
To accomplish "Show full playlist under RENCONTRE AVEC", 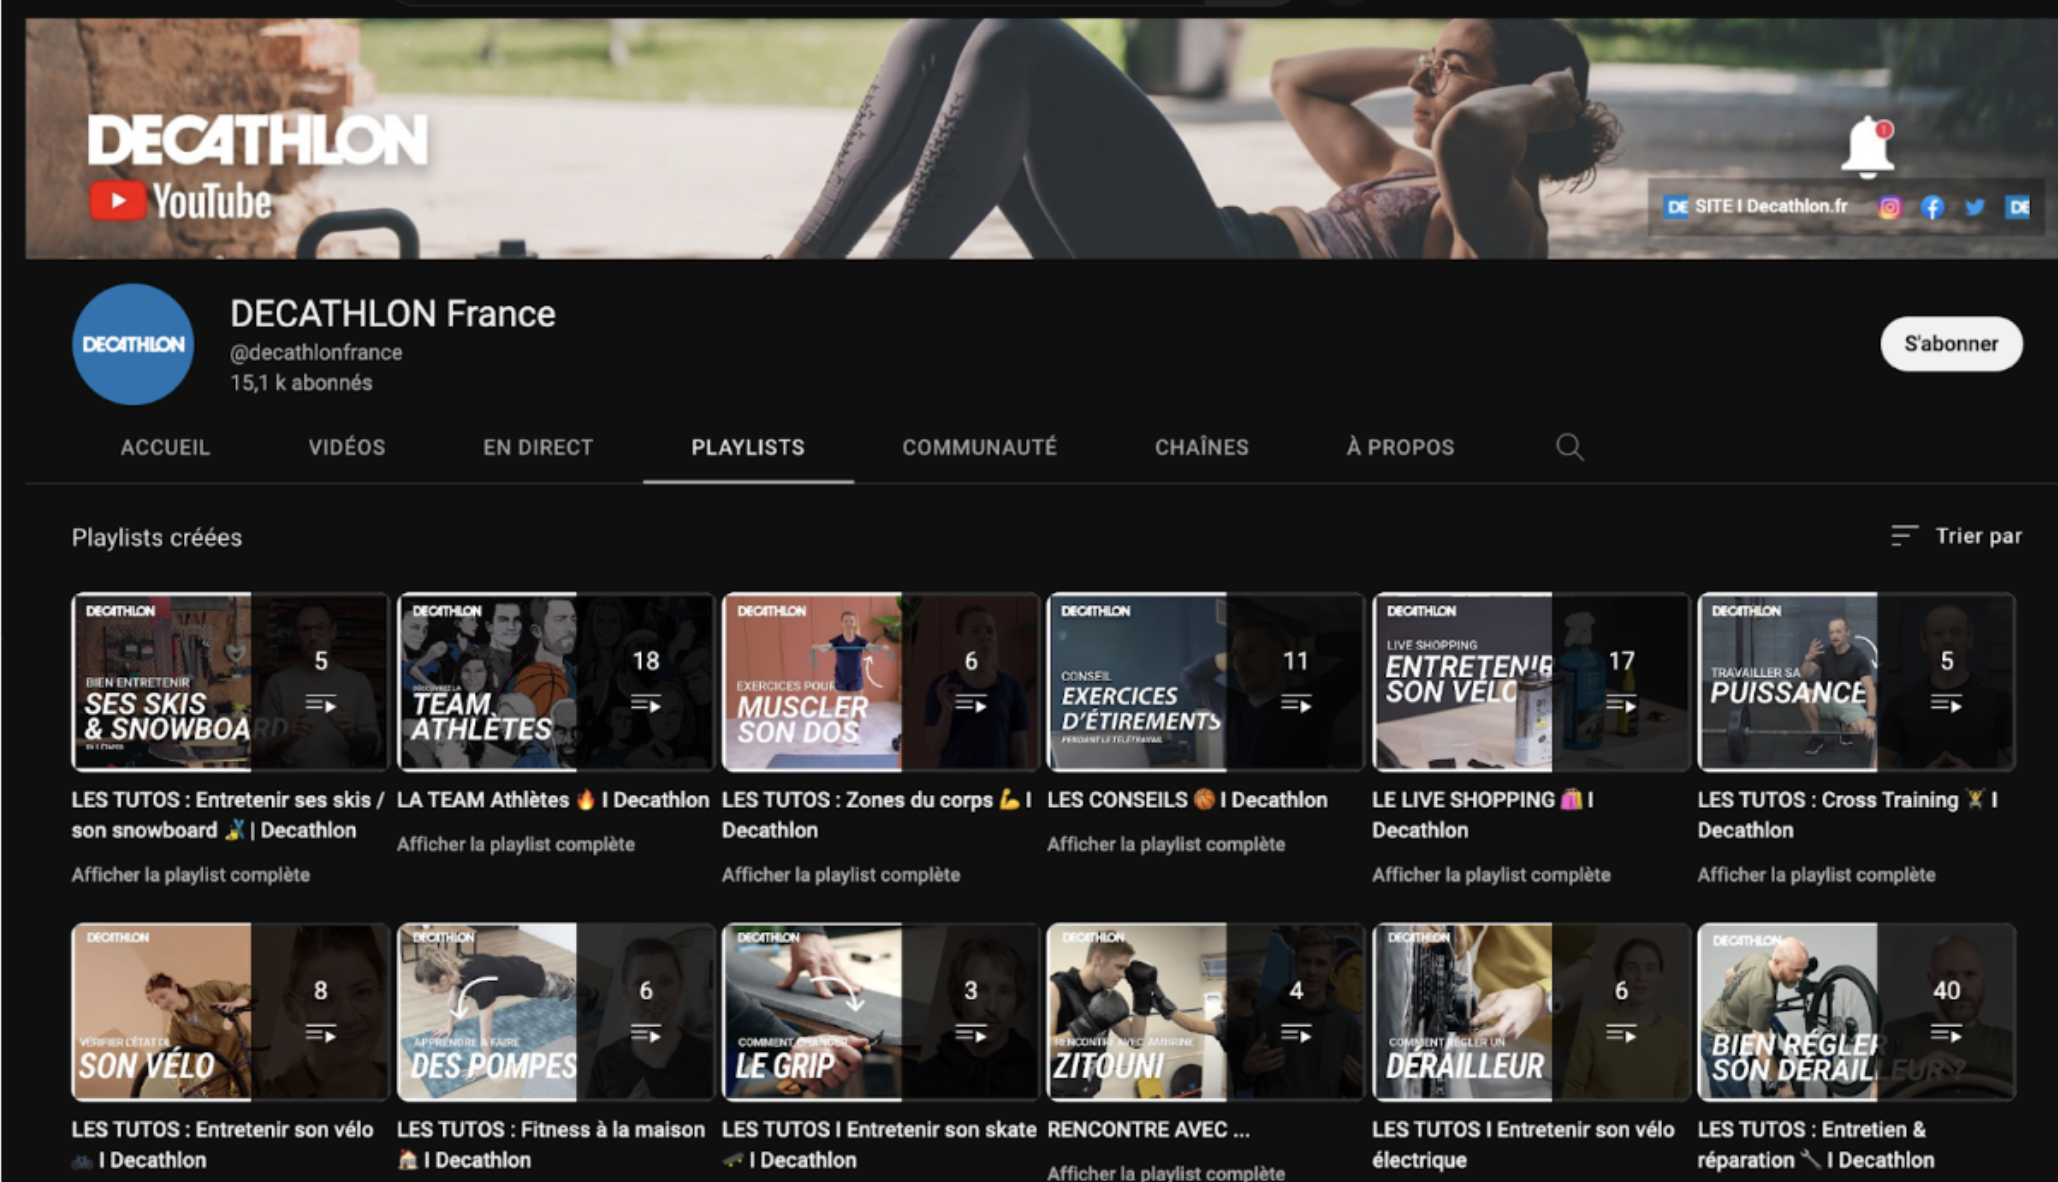I will (x=1166, y=1172).
